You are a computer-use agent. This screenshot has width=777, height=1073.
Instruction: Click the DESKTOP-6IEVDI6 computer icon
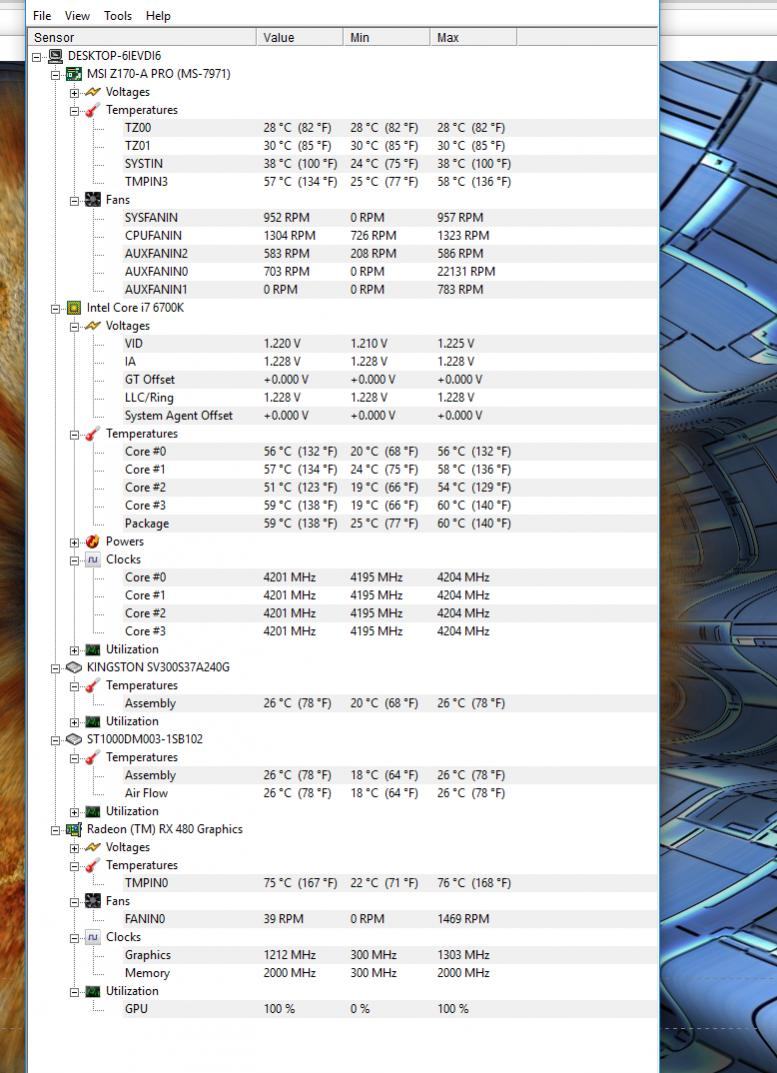tap(55, 56)
